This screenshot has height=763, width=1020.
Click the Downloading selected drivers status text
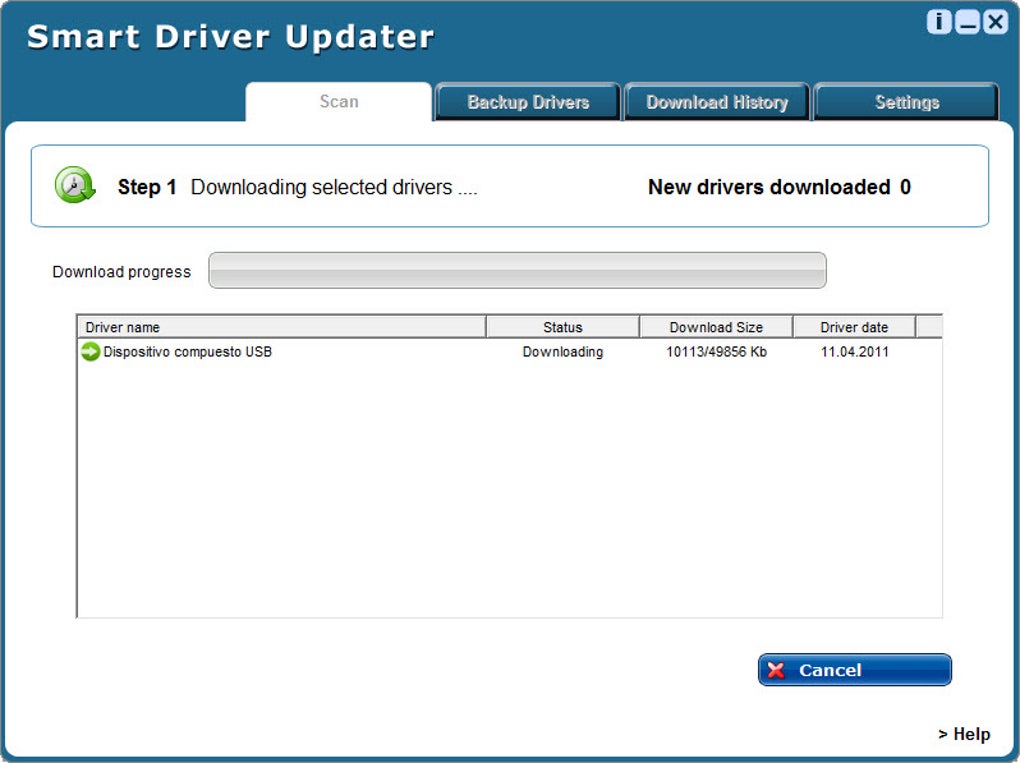pos(334,187)
